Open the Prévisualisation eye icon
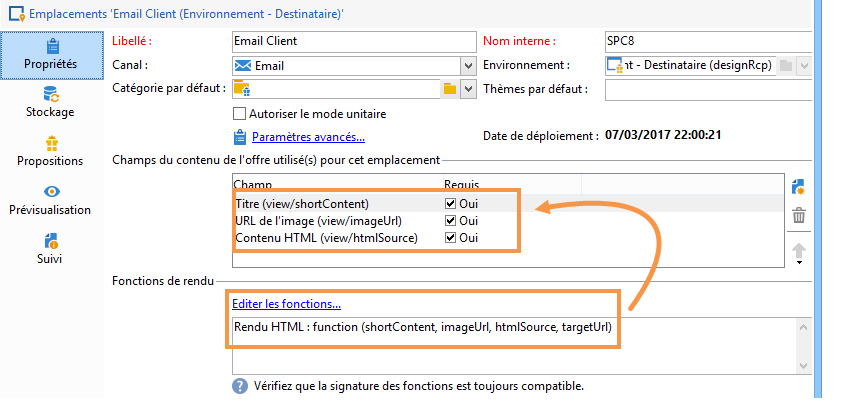The width and height of the screenshot is (850, 415). [50, 200]
